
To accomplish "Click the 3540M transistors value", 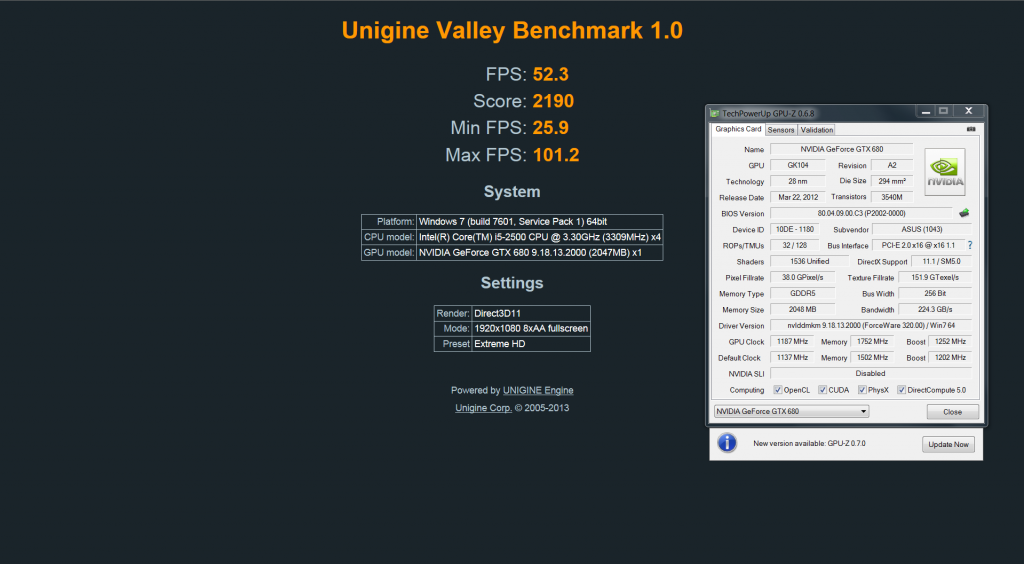I will tap(892, 197).
